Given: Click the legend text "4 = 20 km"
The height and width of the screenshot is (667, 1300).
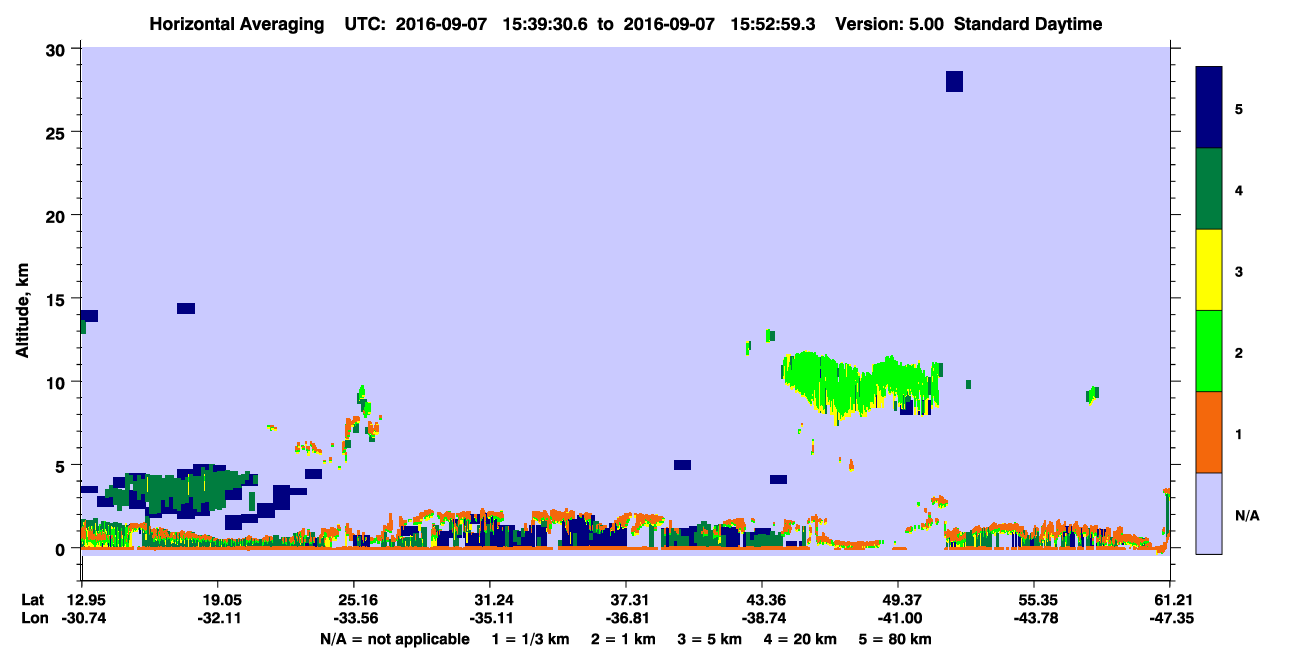Looking at the screenshot, I should (800, 639).
